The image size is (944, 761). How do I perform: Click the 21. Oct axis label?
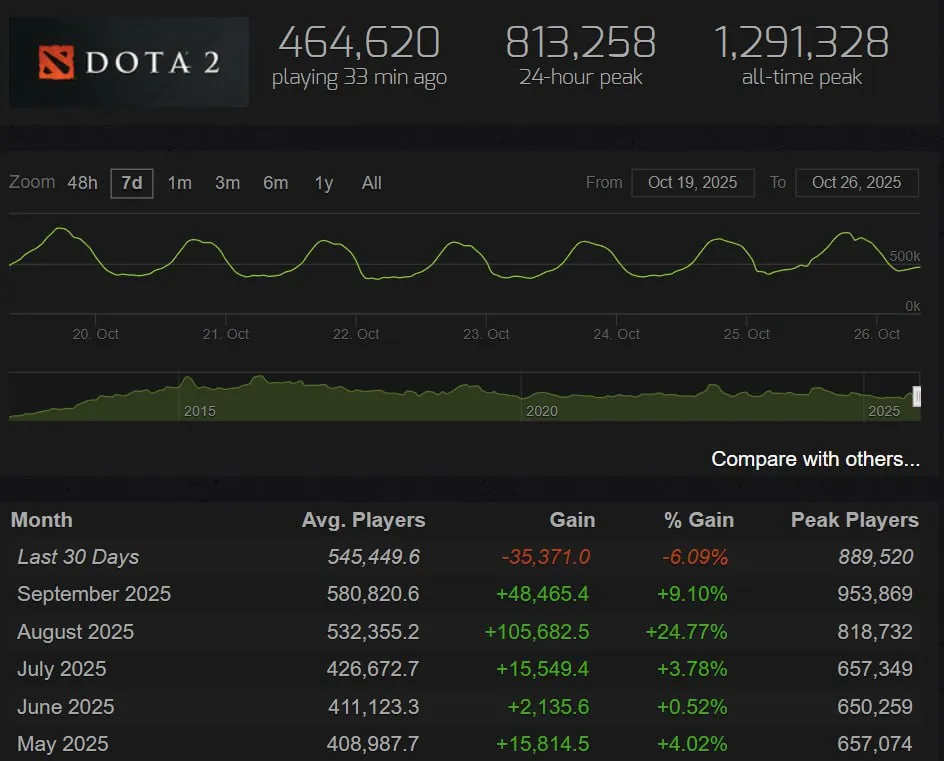226,334
